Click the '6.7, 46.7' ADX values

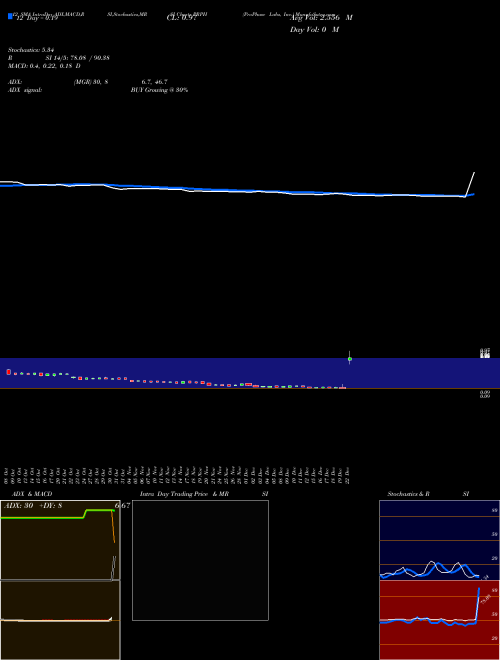(154, 82)
